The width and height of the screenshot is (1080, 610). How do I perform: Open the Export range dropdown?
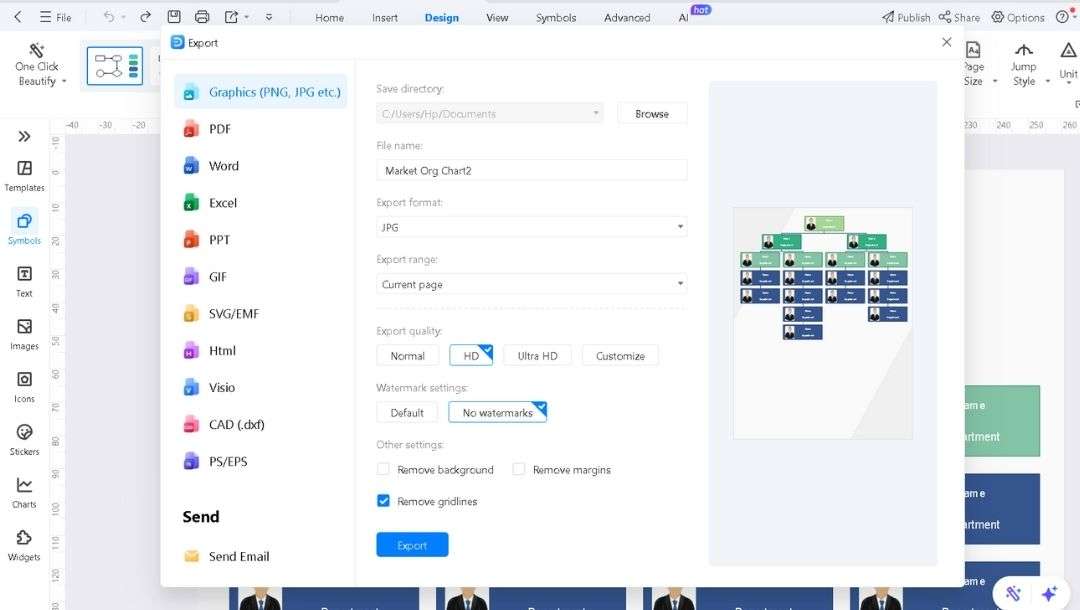[x=681, y=284]
